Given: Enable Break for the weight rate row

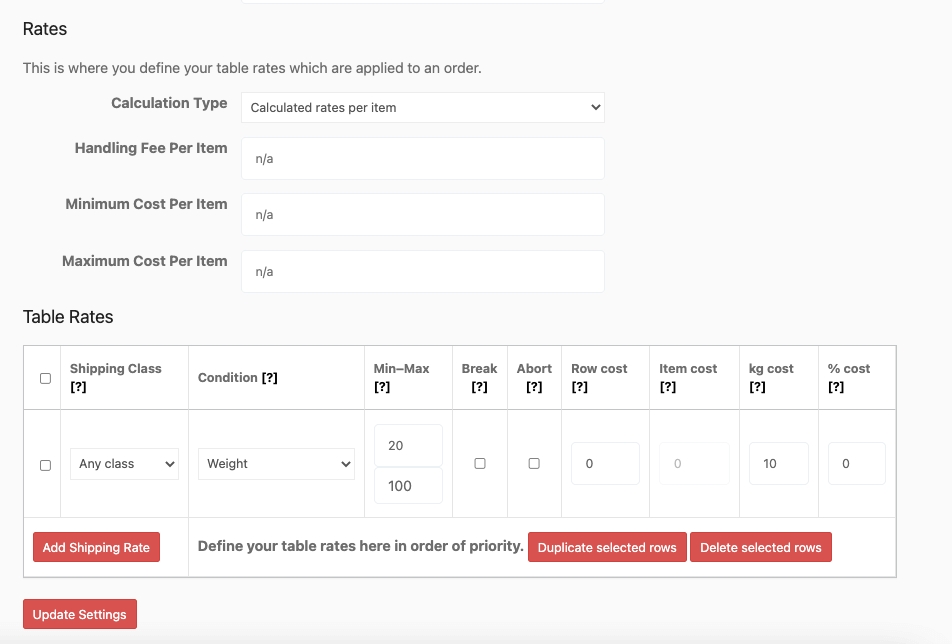Looking at the screenshot, I should coord(479,464).
